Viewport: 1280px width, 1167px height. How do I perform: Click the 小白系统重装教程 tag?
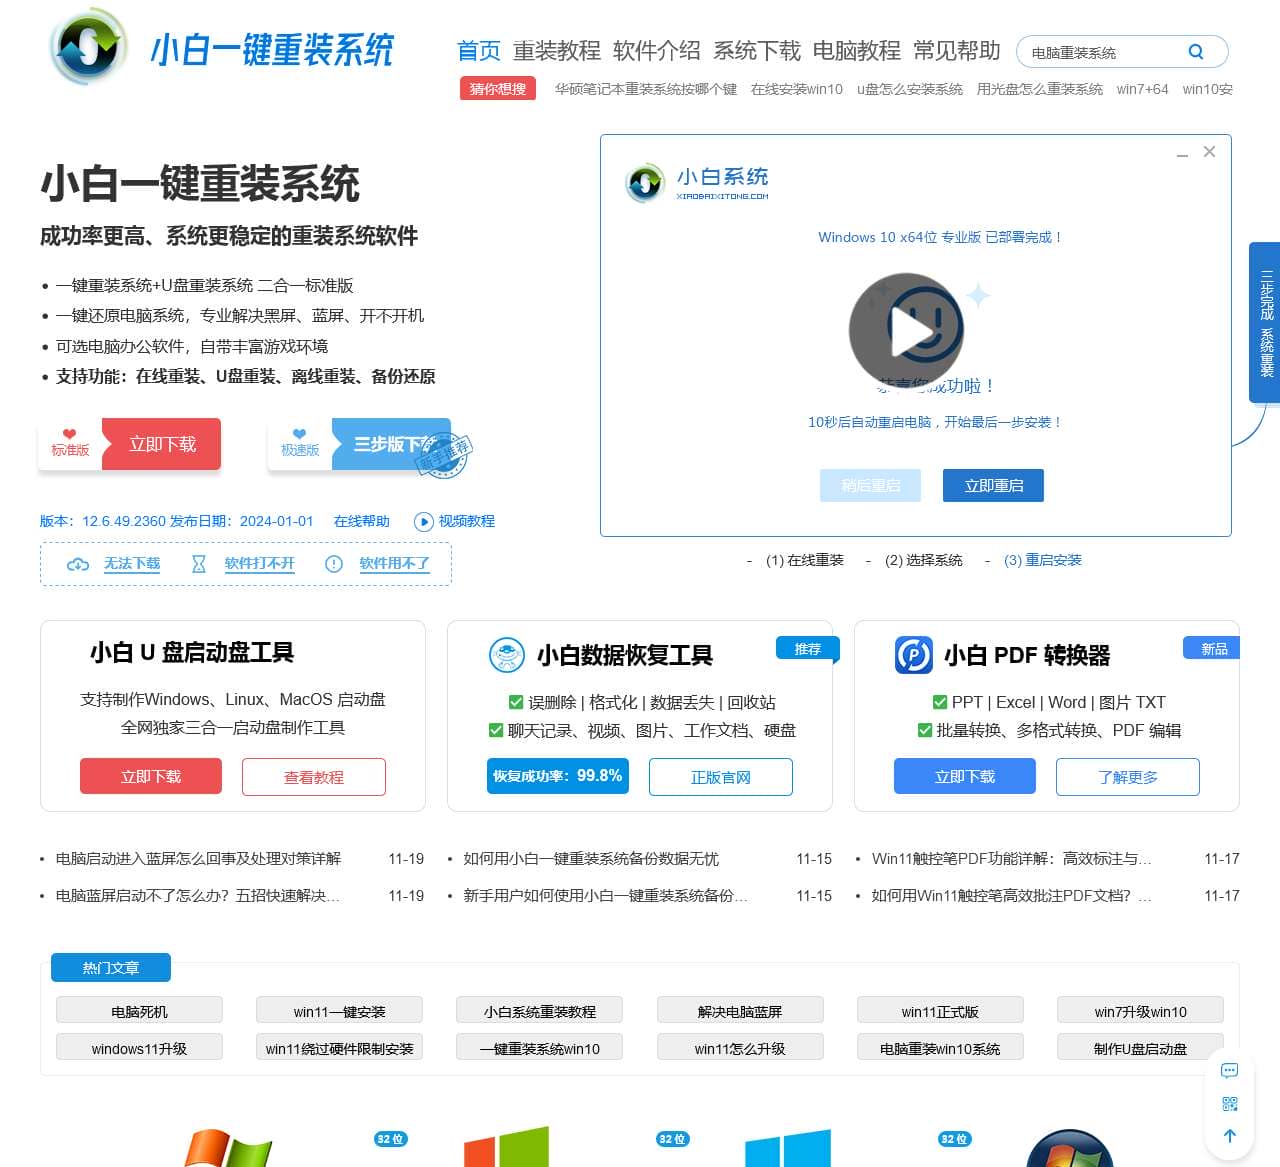(540, 1011)
